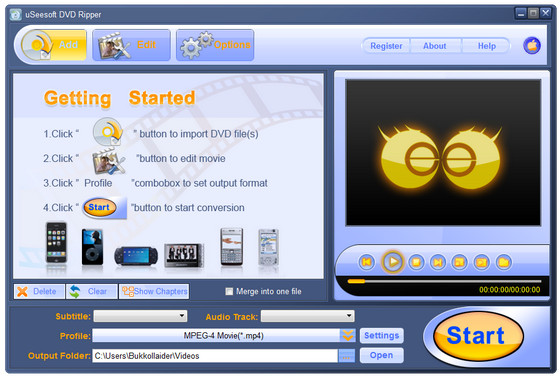Open the Help menu item
The width and height of the screenshot is (560, 378).
pyautogui.click(x=487, y=46)
